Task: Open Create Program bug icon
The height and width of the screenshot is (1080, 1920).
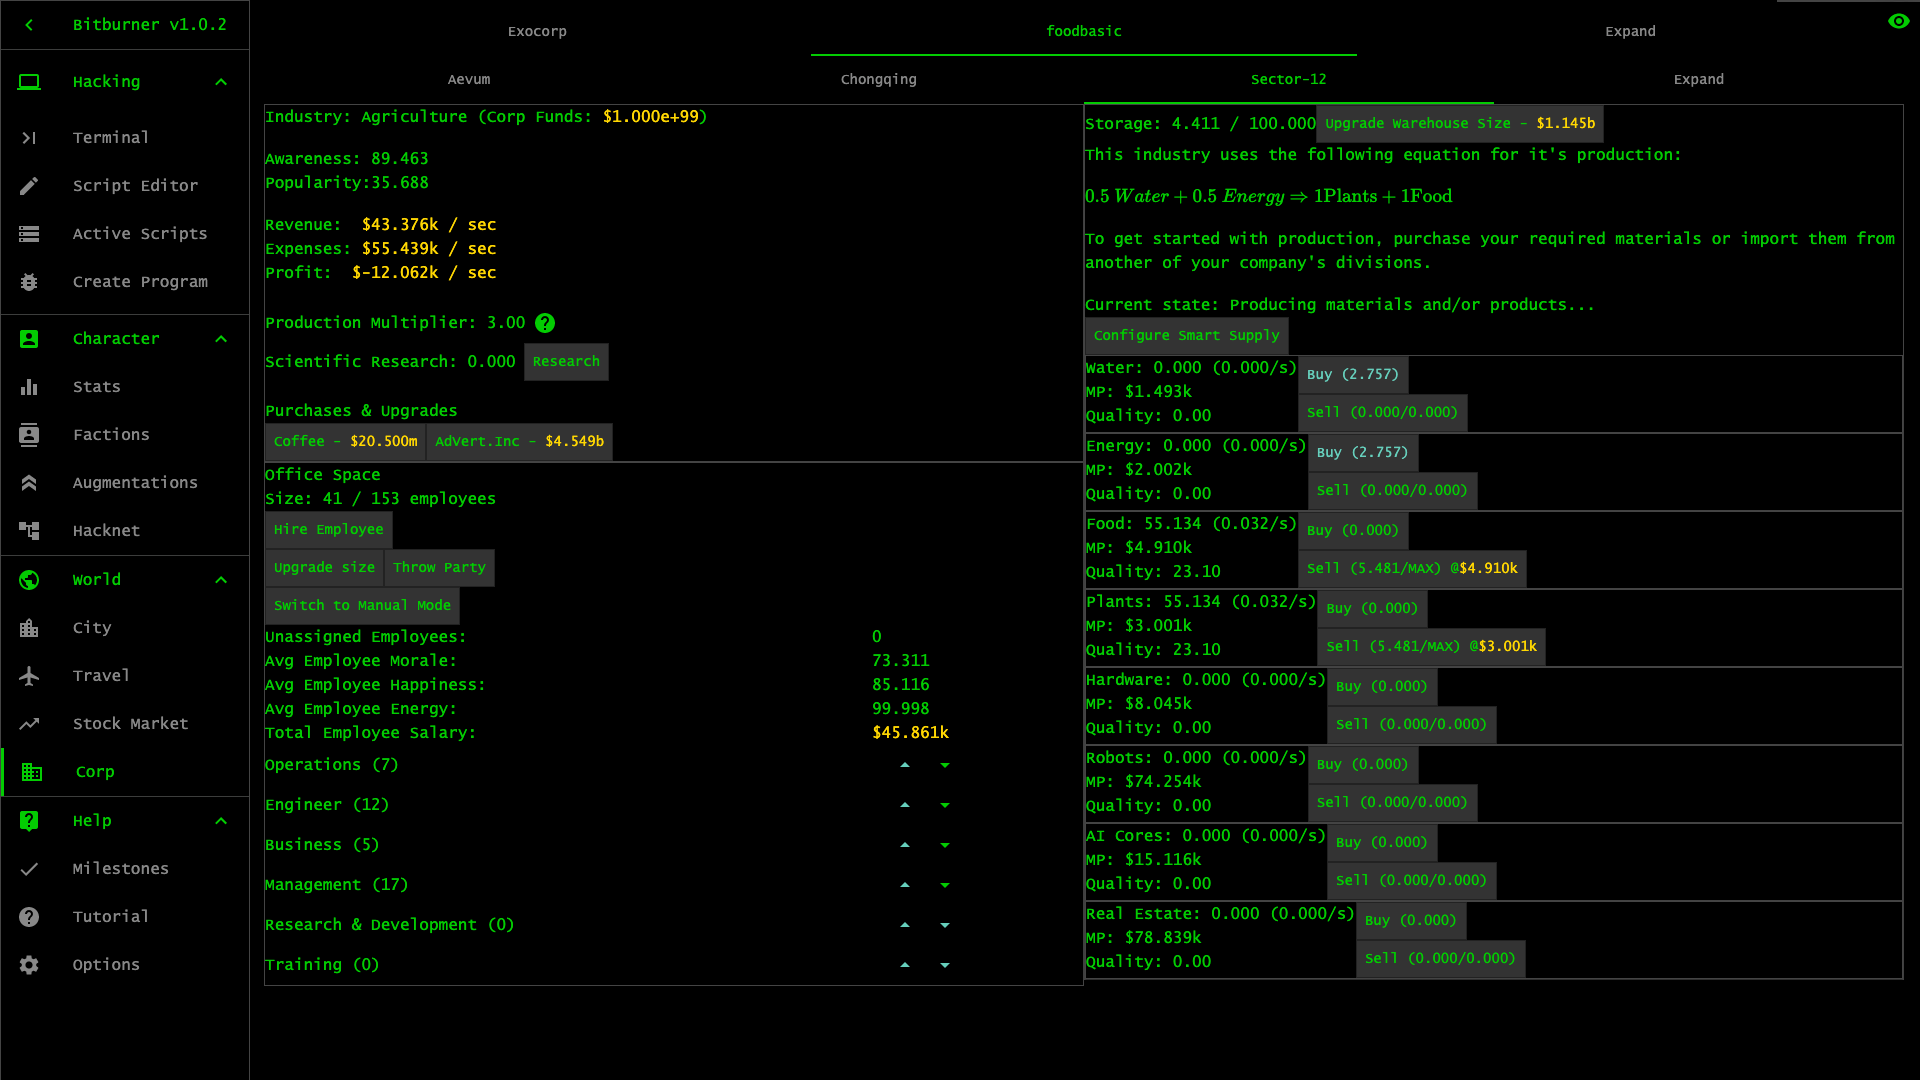Action: tap(29, 282)
